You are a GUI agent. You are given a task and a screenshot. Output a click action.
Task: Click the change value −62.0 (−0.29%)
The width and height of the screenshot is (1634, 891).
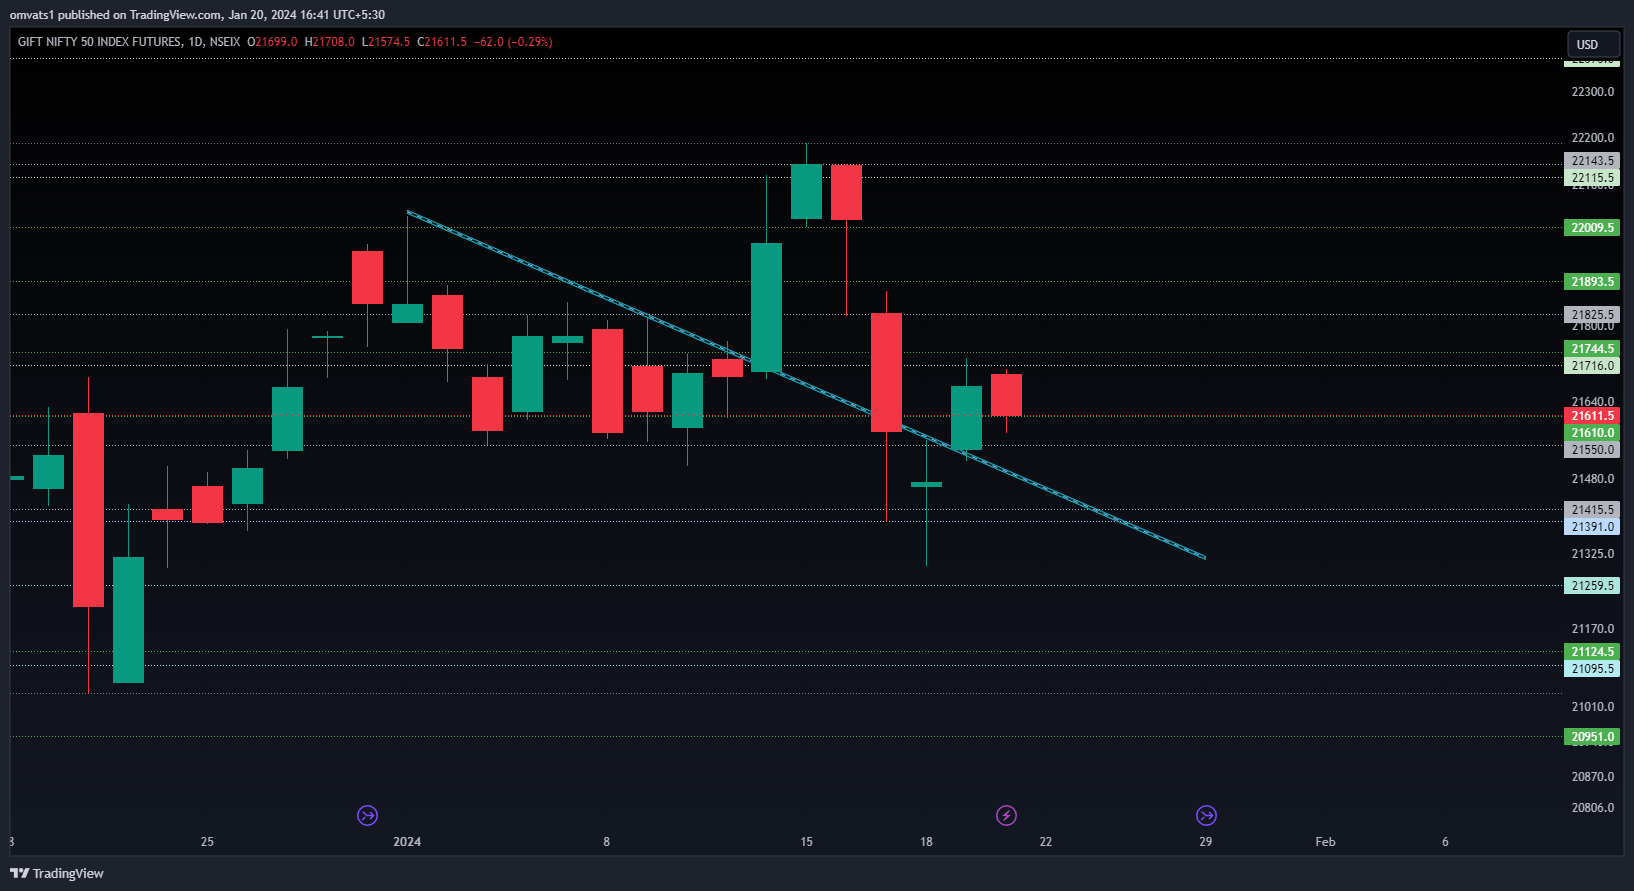click(513, 42)
